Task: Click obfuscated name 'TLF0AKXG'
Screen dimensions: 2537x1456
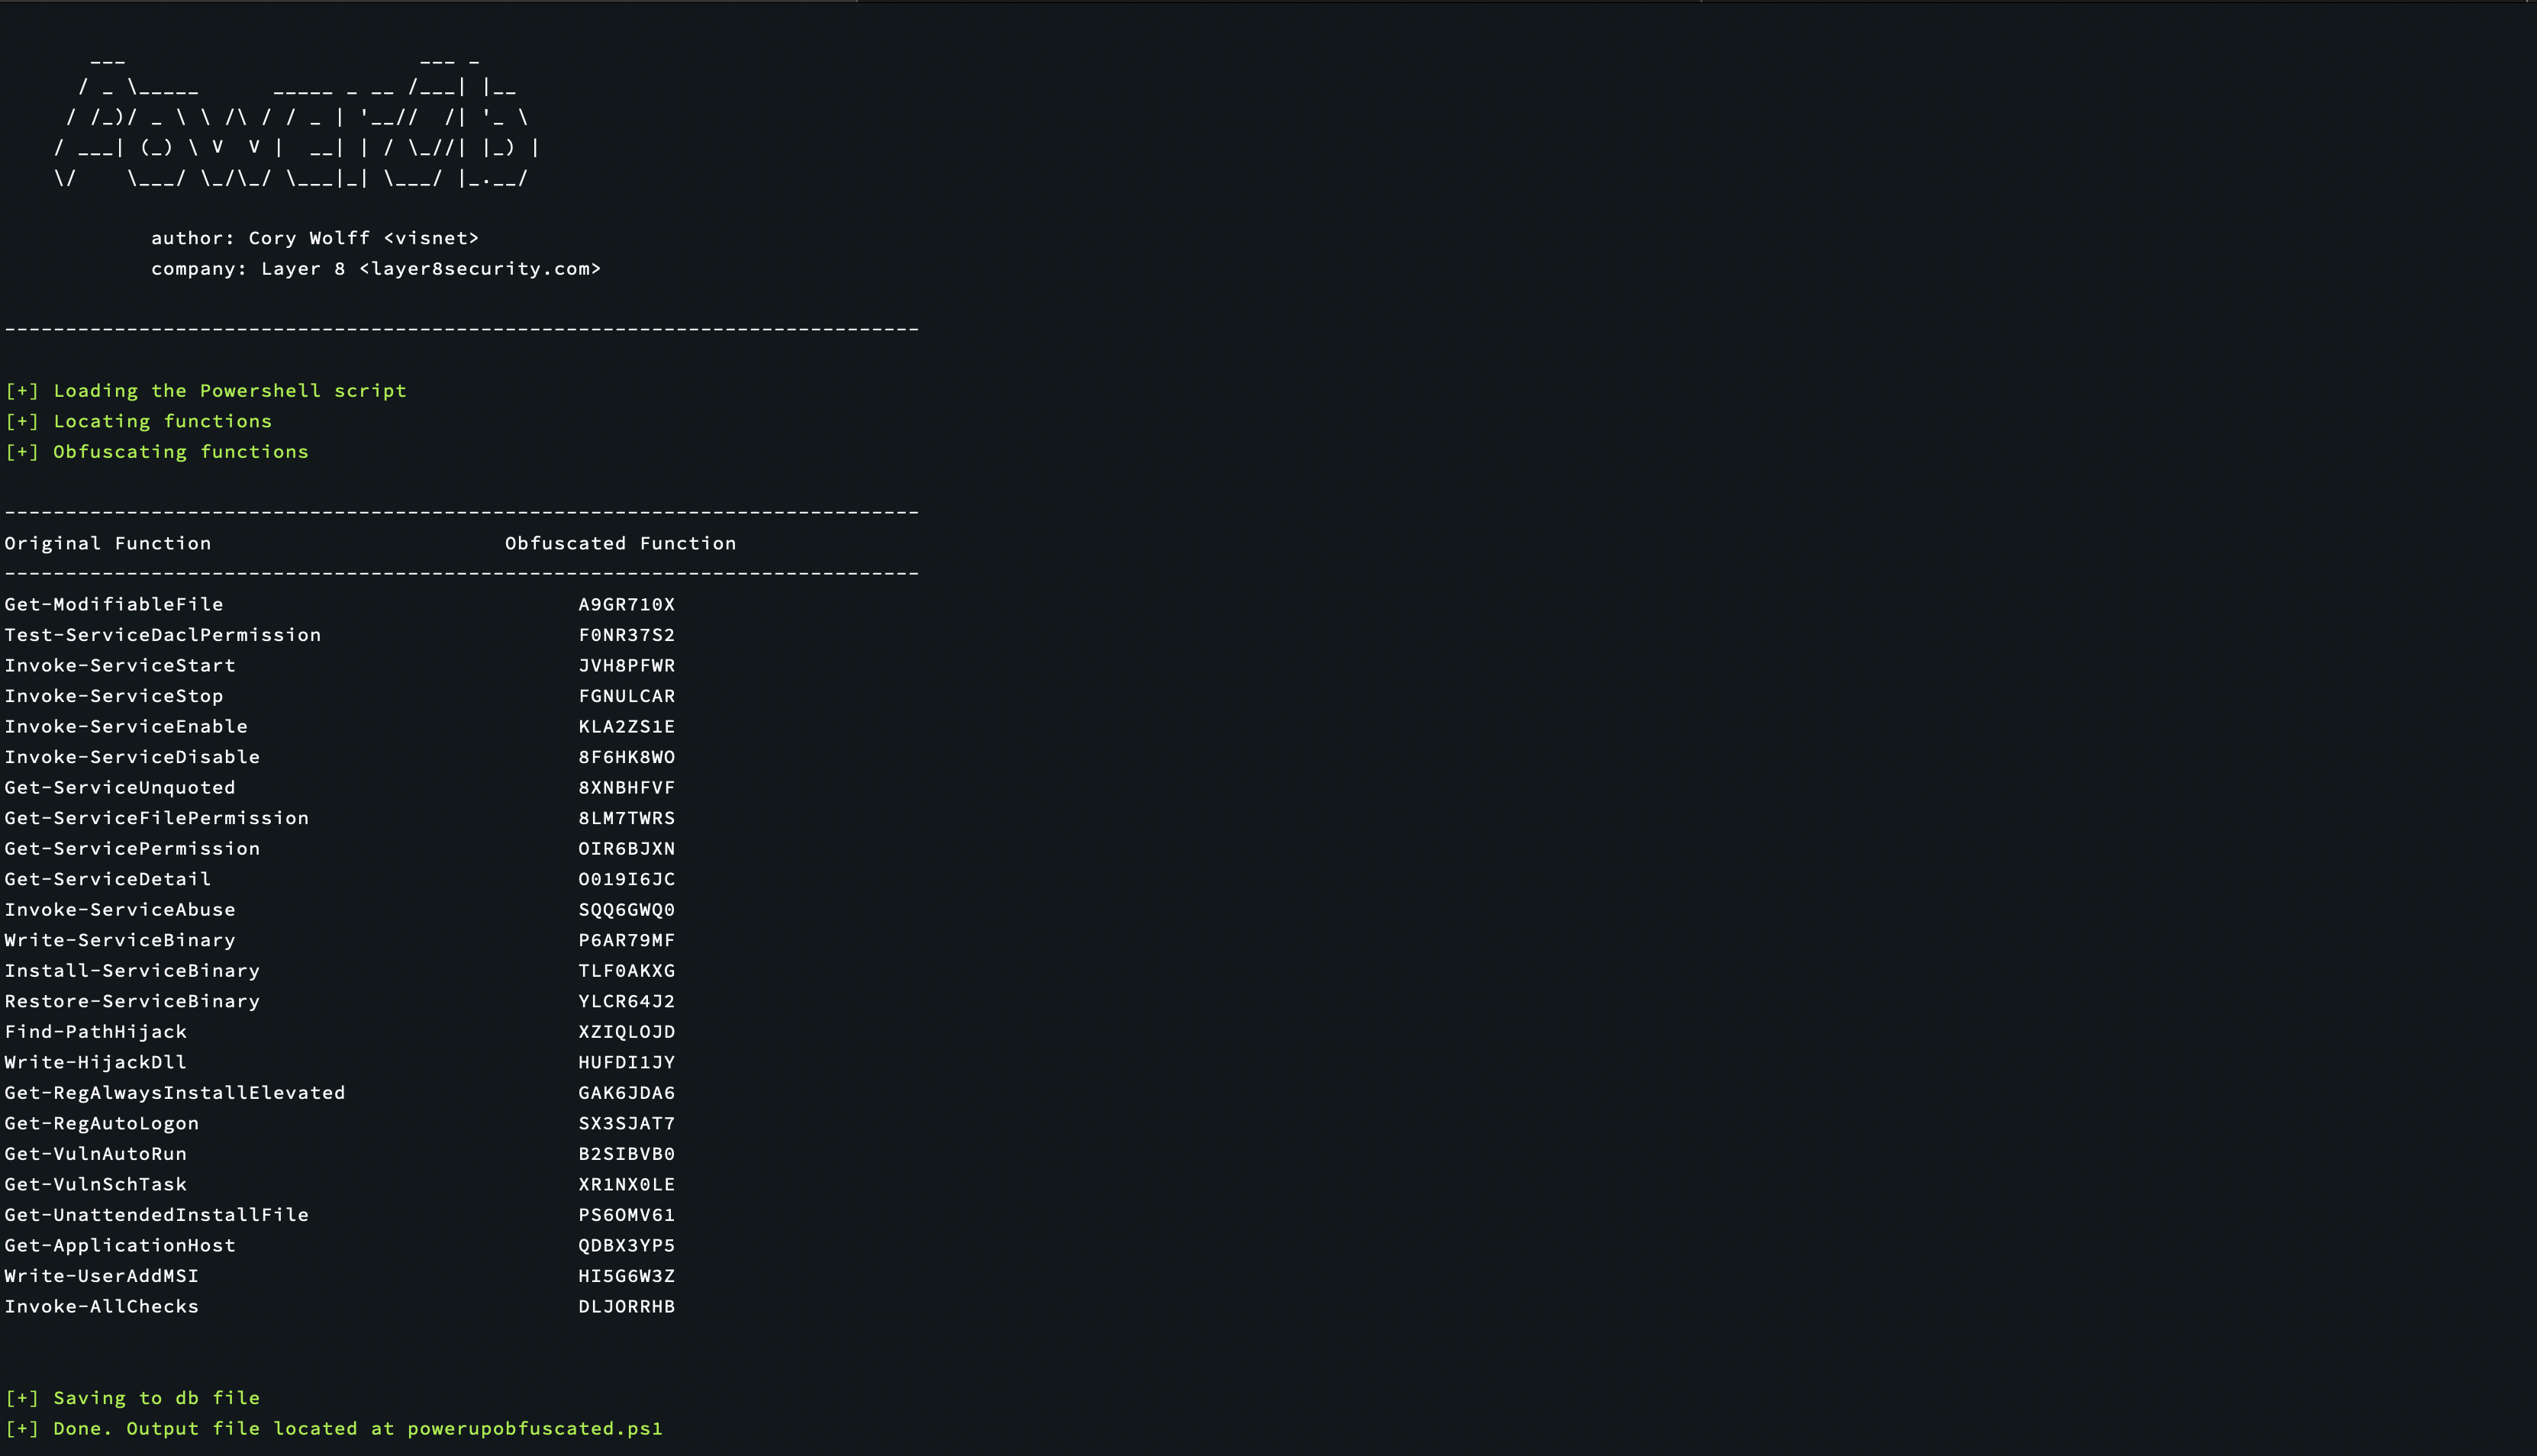Action: 627,970
